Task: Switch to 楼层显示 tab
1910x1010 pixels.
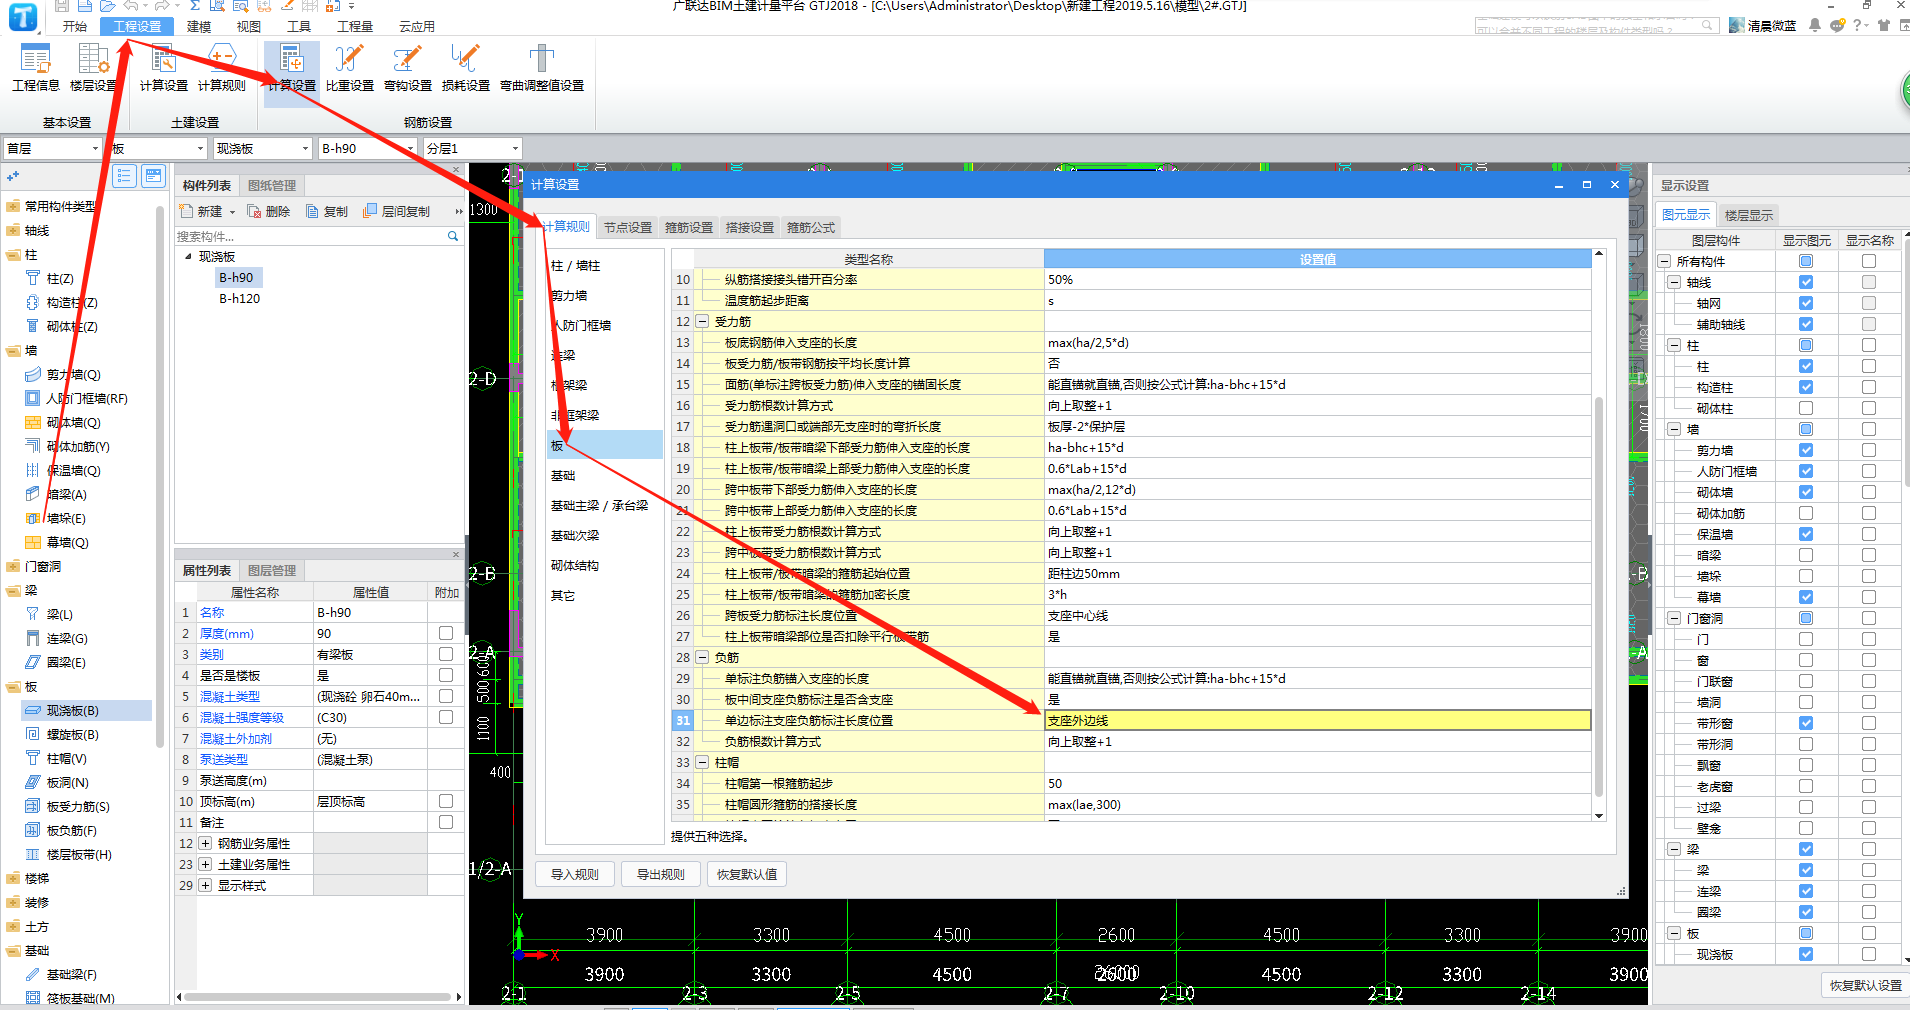Action: tap(1749, 215)
